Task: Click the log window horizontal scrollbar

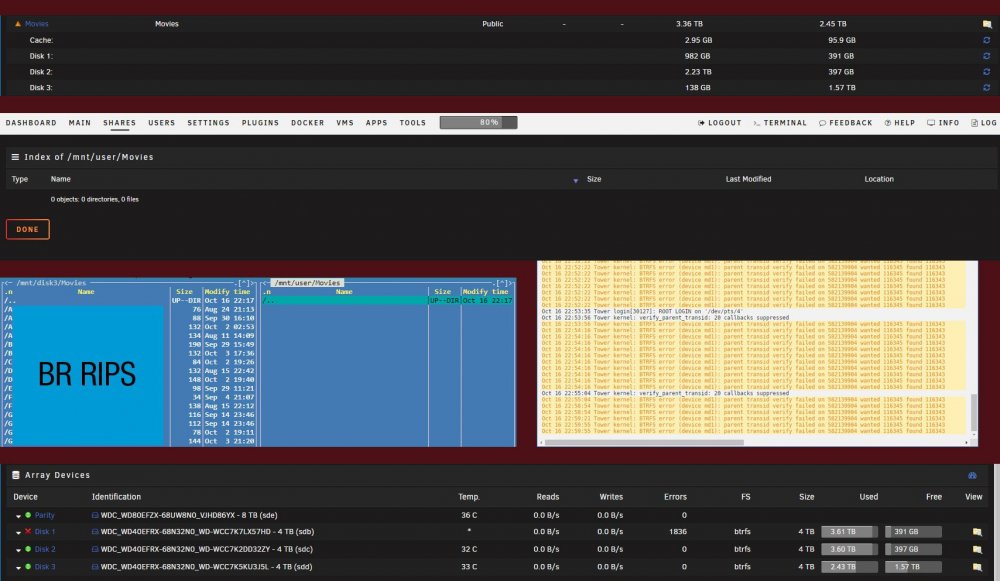Action: 644,442
